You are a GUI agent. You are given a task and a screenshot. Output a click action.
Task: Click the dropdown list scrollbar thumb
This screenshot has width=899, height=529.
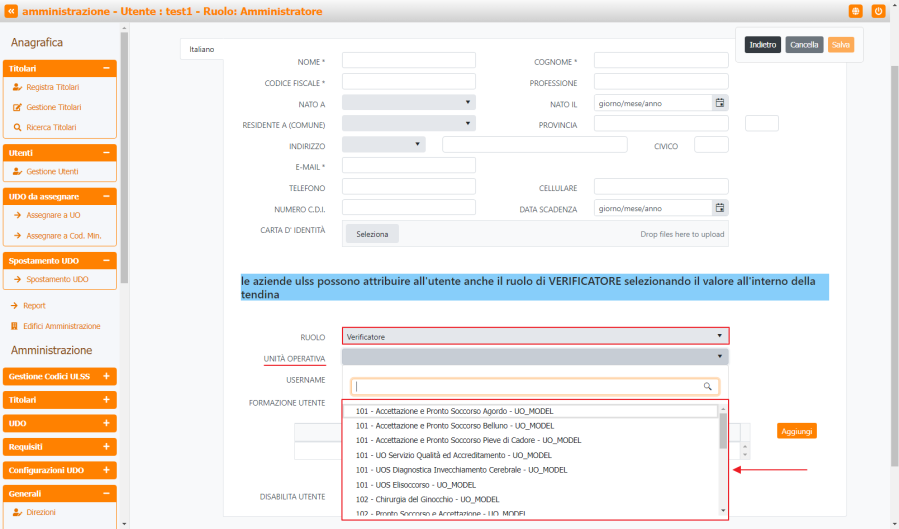coord(723,432)
